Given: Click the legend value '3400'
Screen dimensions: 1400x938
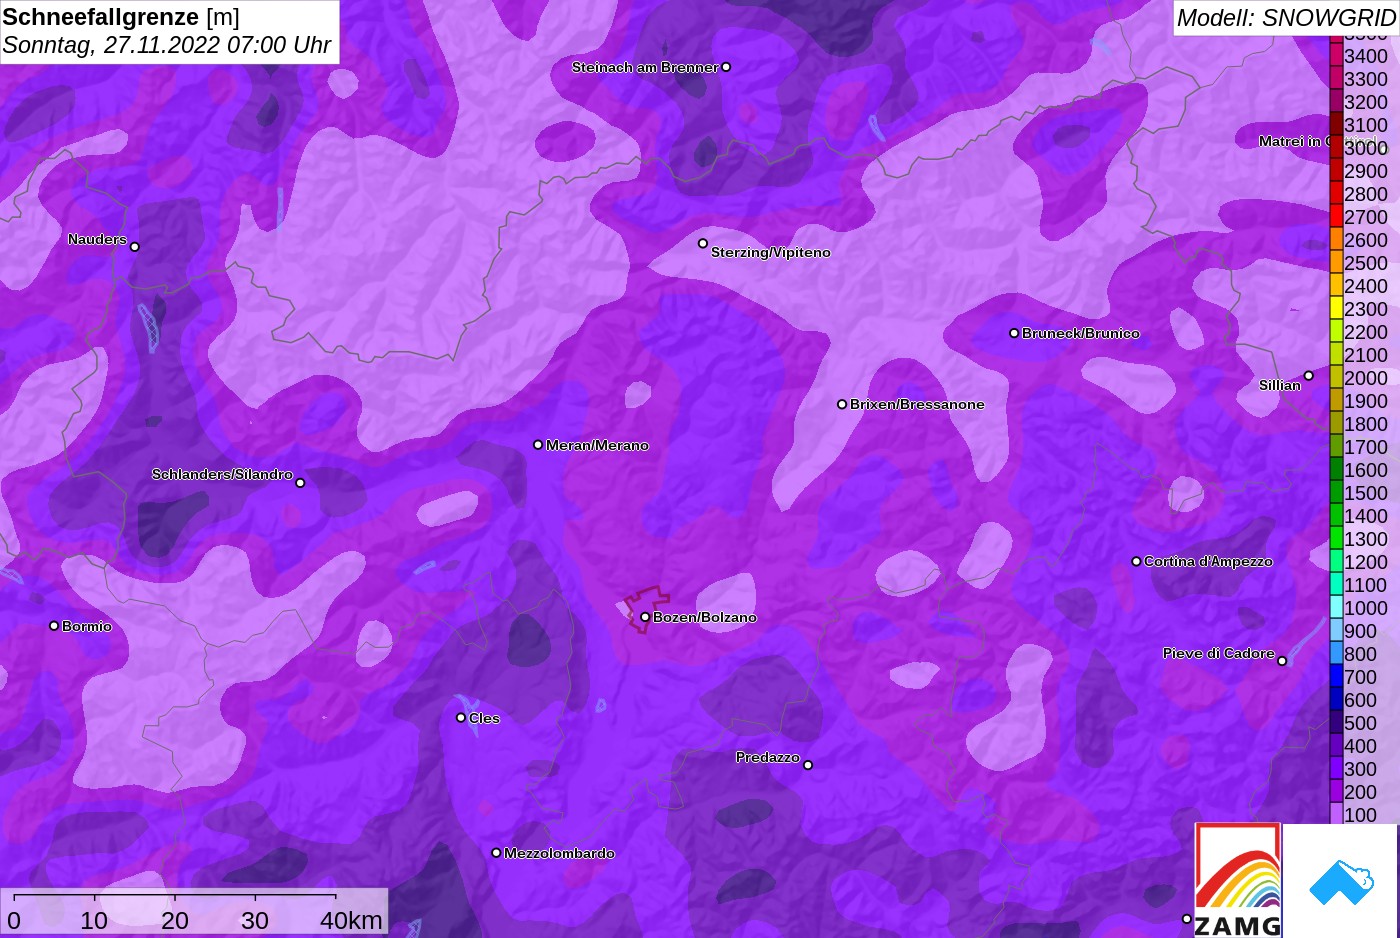Looking at the screenshot, I should pyautogui.click(x=1366, y=56).
